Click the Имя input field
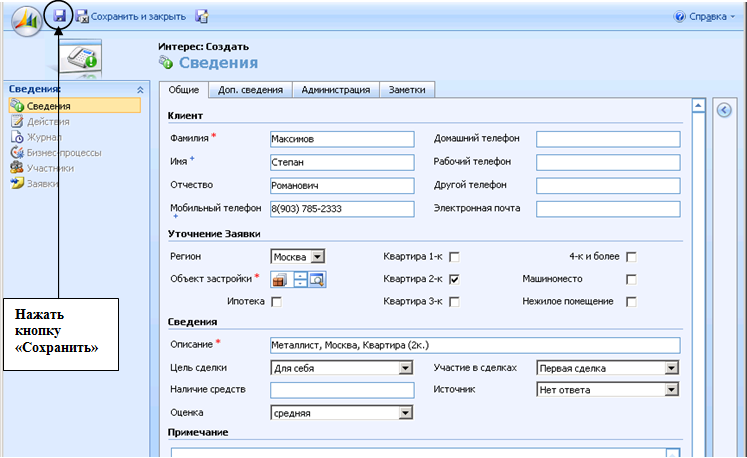The width and height of the screenshot is (747, 458). coord(342,163)
